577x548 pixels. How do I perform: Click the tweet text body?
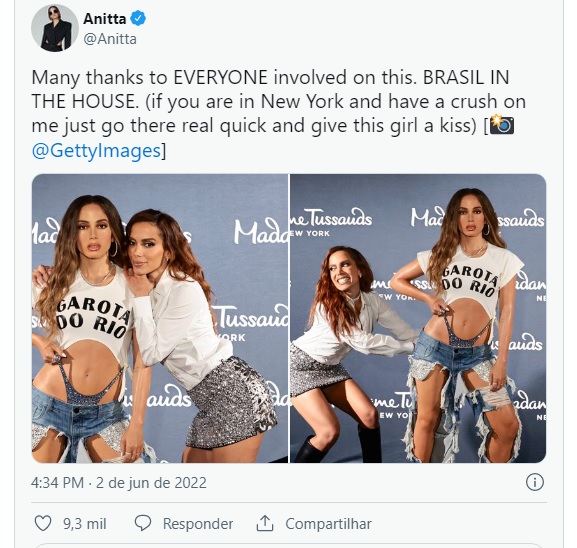(279, 113)
